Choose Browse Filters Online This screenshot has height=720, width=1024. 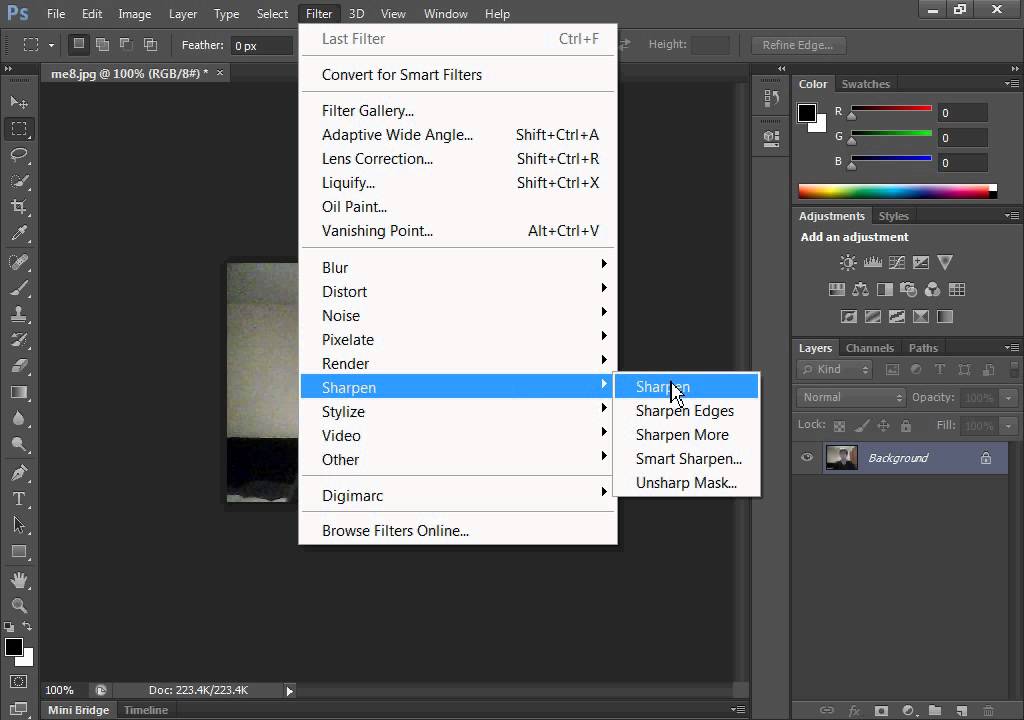tap(458, 531)
